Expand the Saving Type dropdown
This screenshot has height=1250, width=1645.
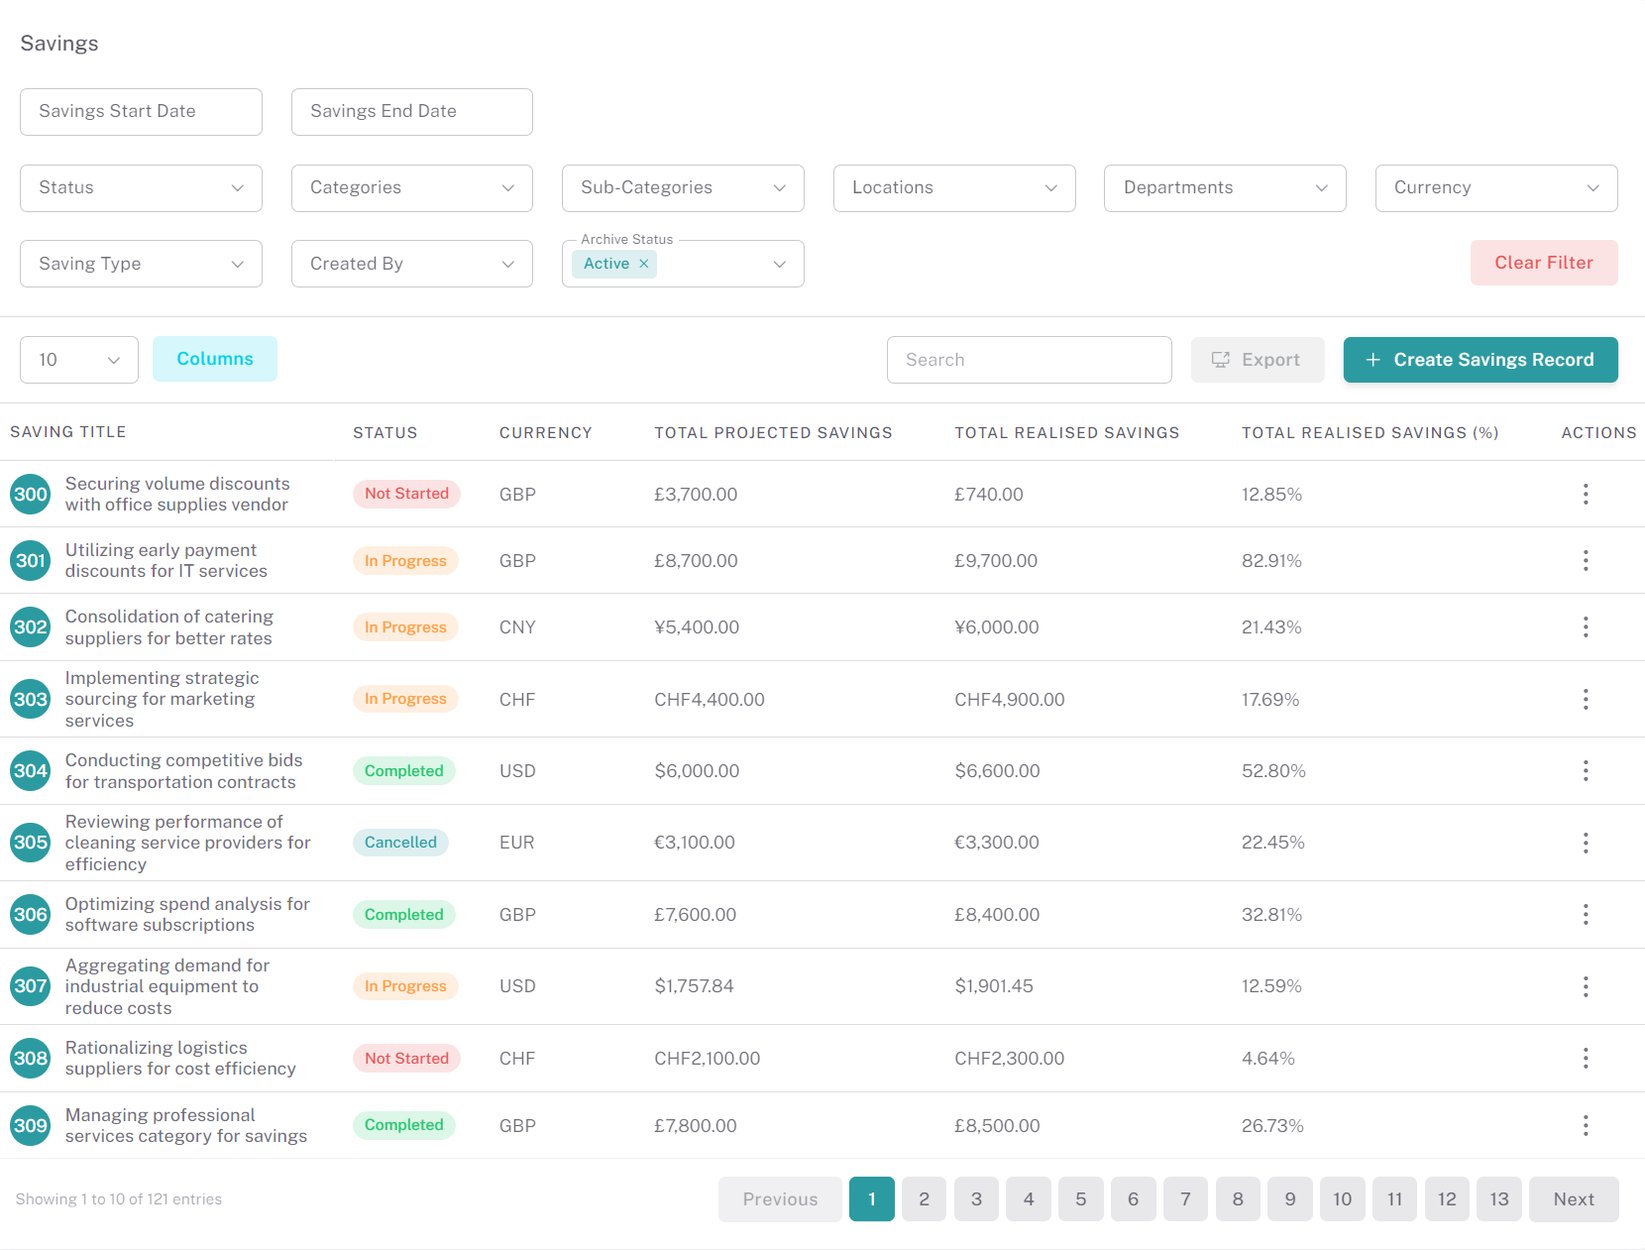pyautogui.click(x=141, y=264)
